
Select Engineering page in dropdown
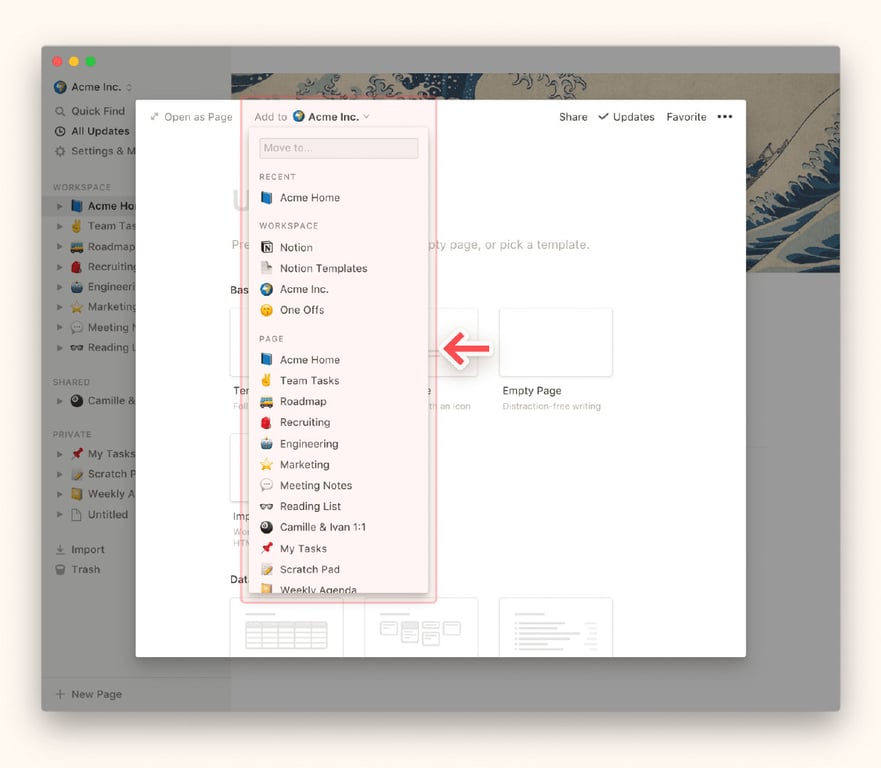338,443
